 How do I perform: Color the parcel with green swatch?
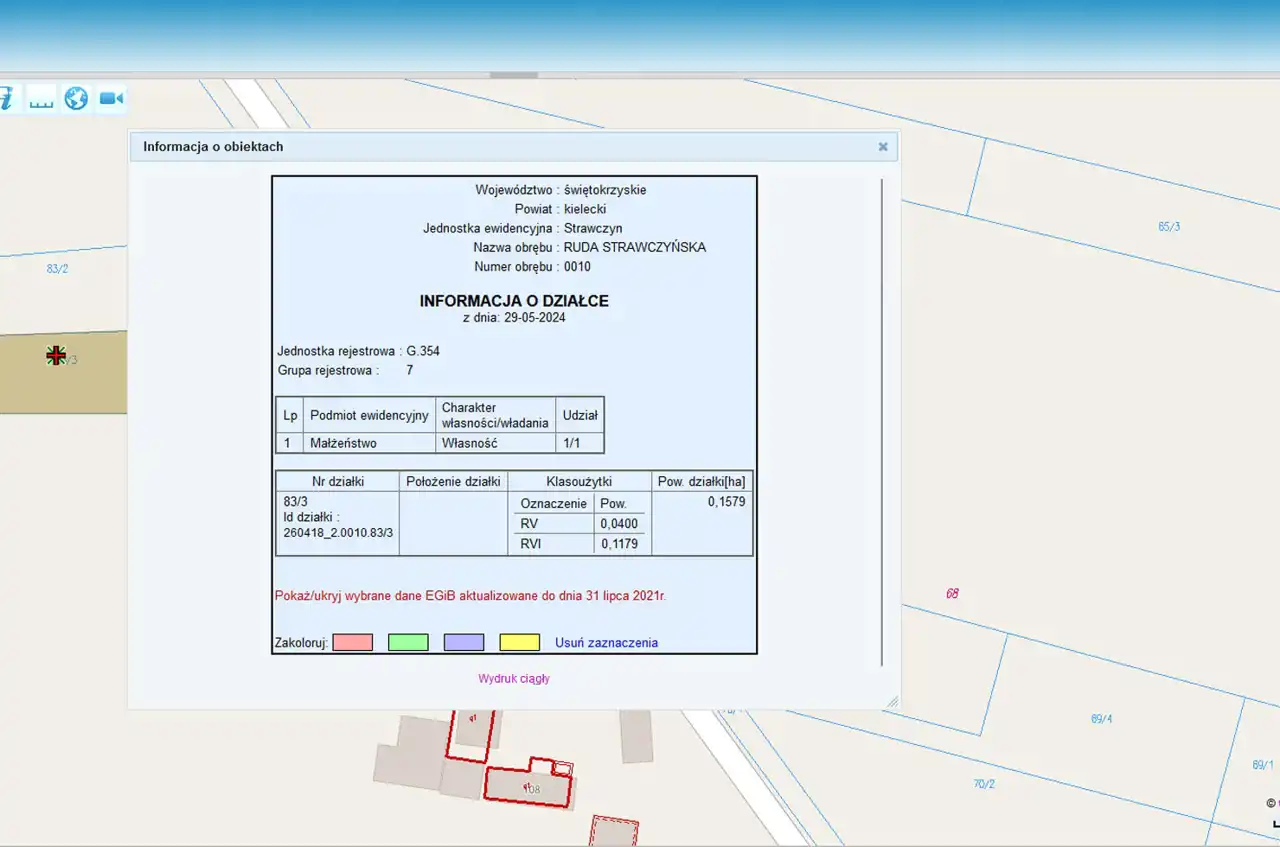coord(408,642)
